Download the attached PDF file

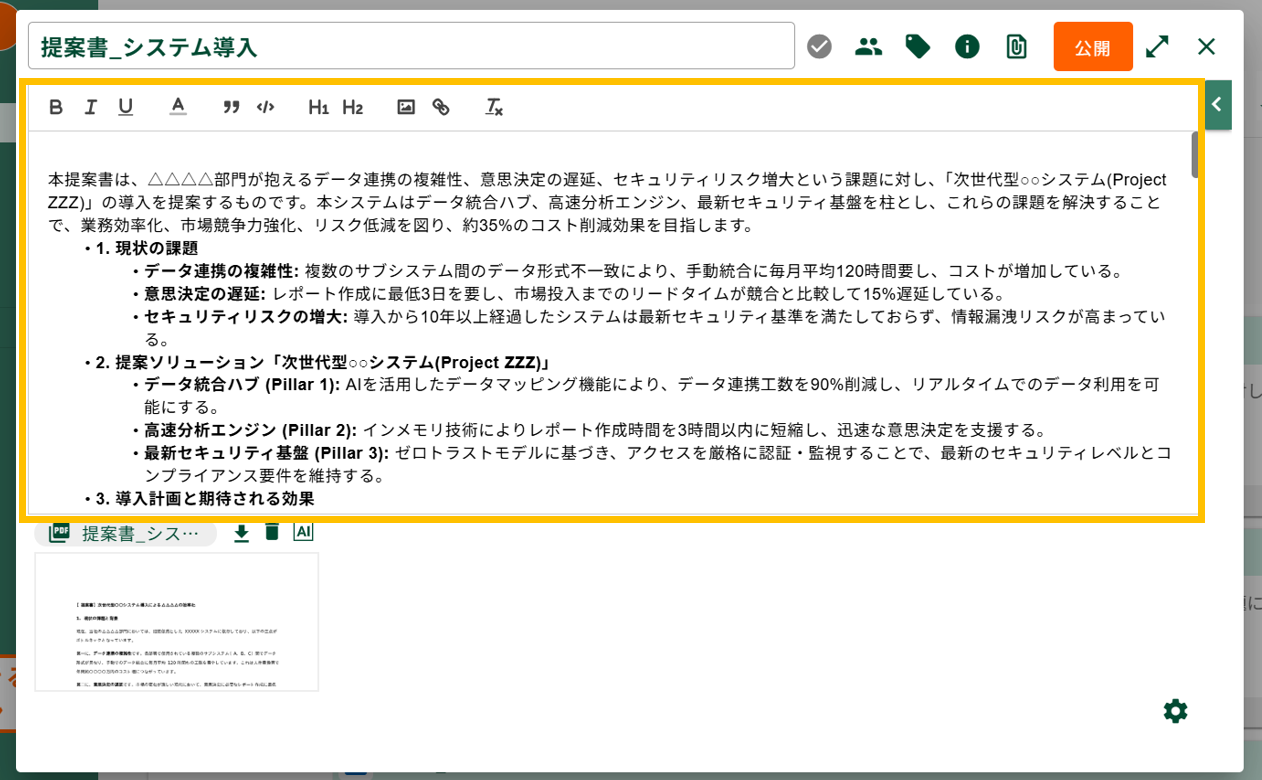(241, 533)
